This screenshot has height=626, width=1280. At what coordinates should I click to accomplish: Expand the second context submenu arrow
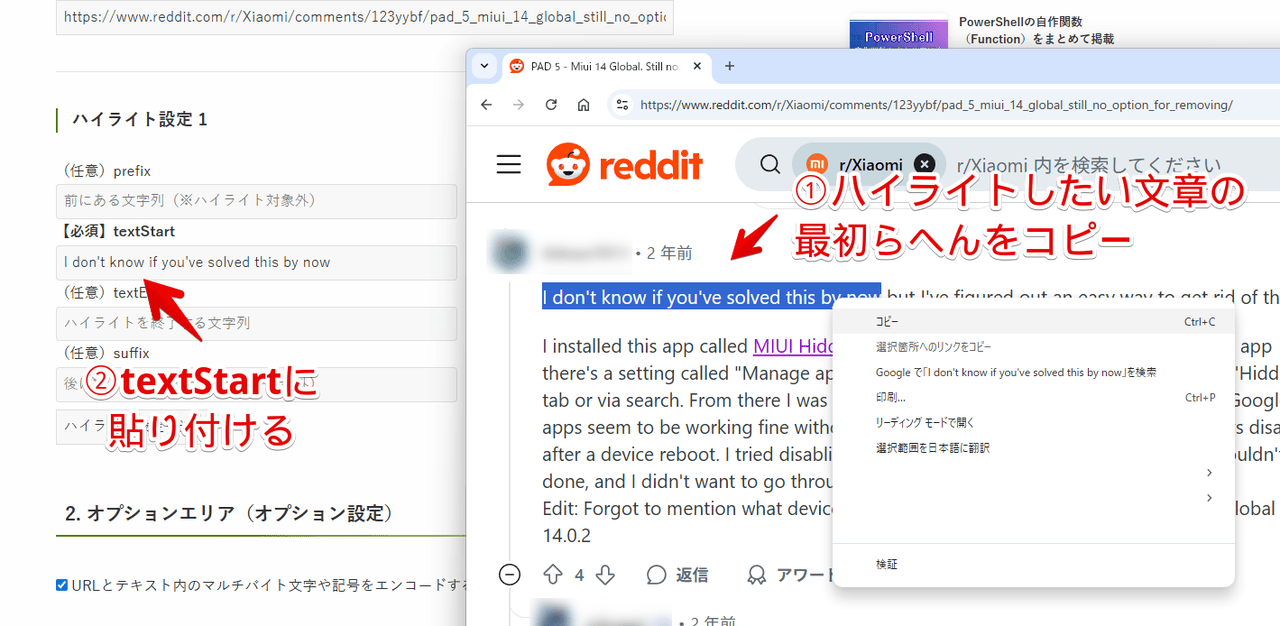(x=1209, y=498)
